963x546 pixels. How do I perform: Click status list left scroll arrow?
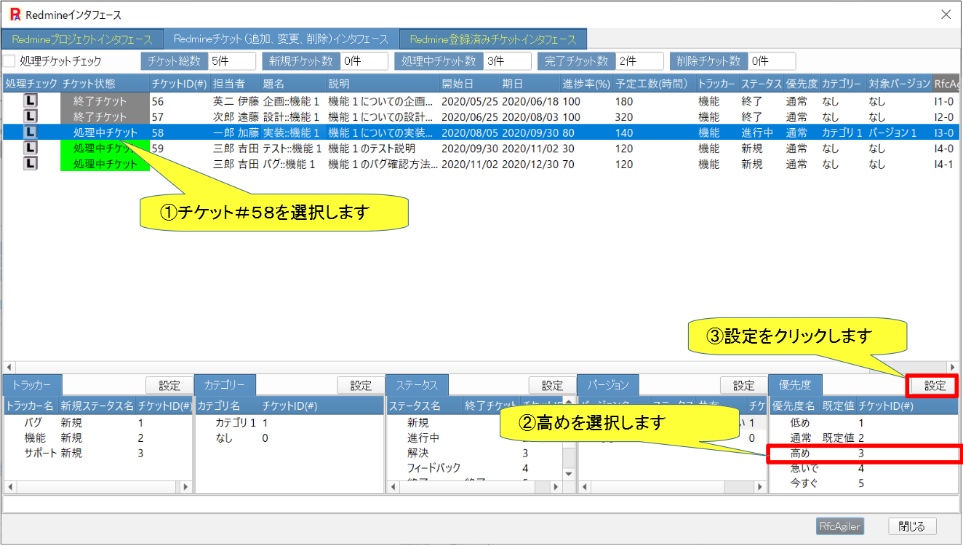point(394,486)
